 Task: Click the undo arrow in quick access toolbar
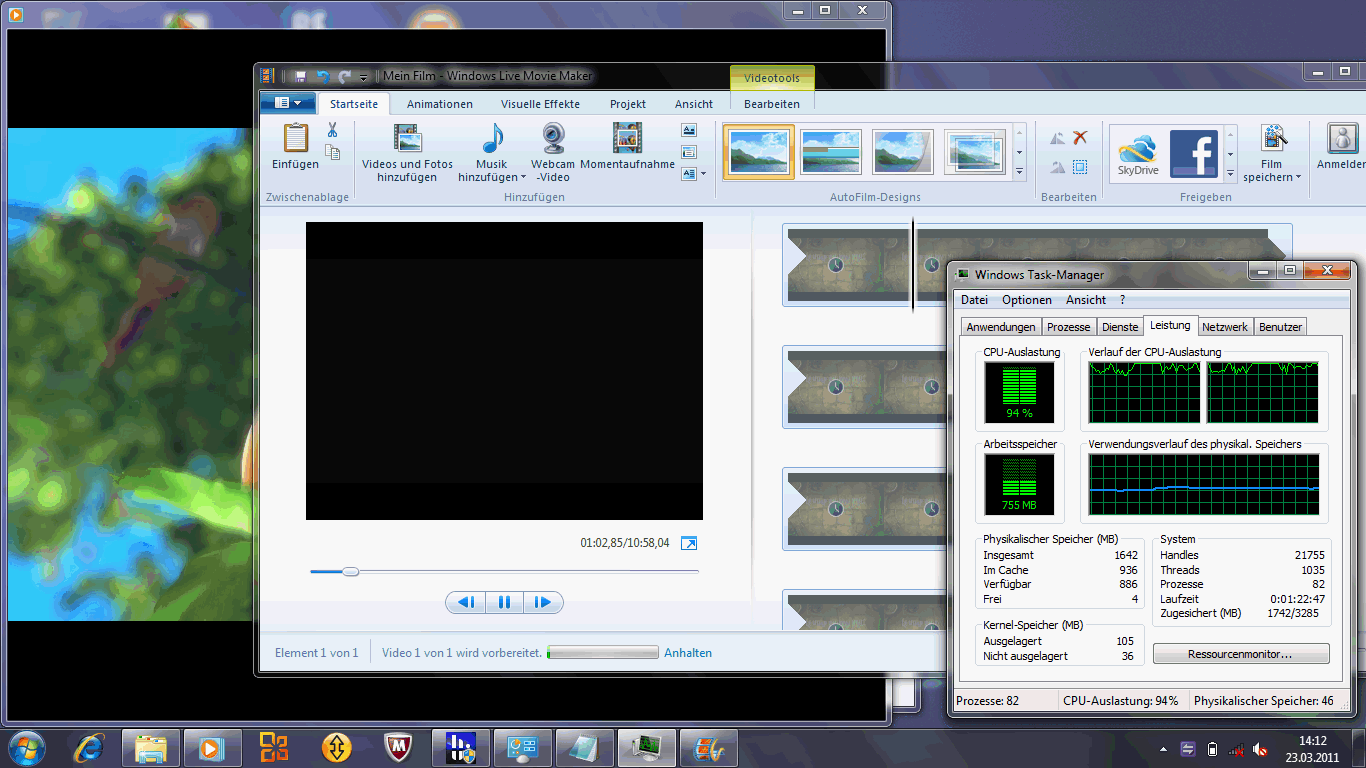pyautogui.click(x=322, y=76)
